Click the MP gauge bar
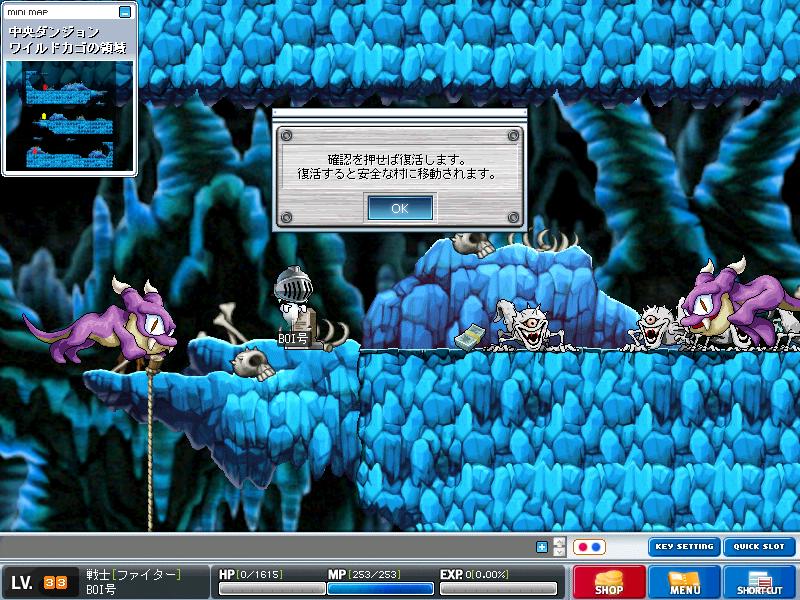This screenshot has width=800, height=600. click(380, 589)
